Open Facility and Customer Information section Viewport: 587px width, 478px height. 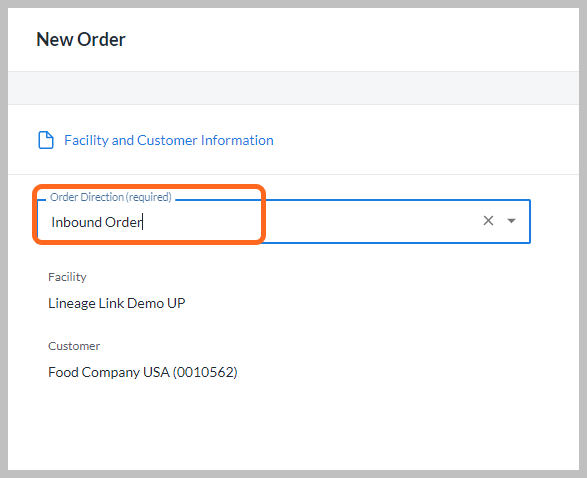[169, 140]
